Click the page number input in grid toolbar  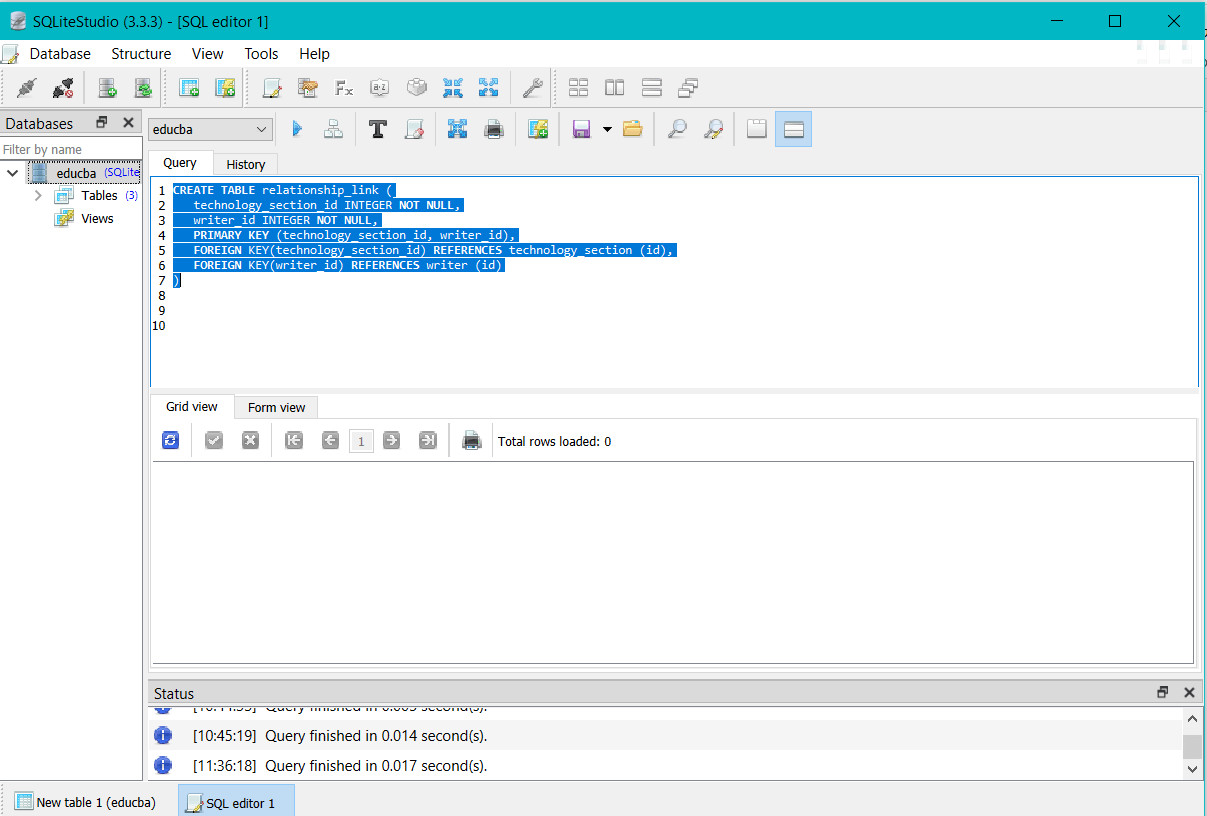tap(361, 440)
